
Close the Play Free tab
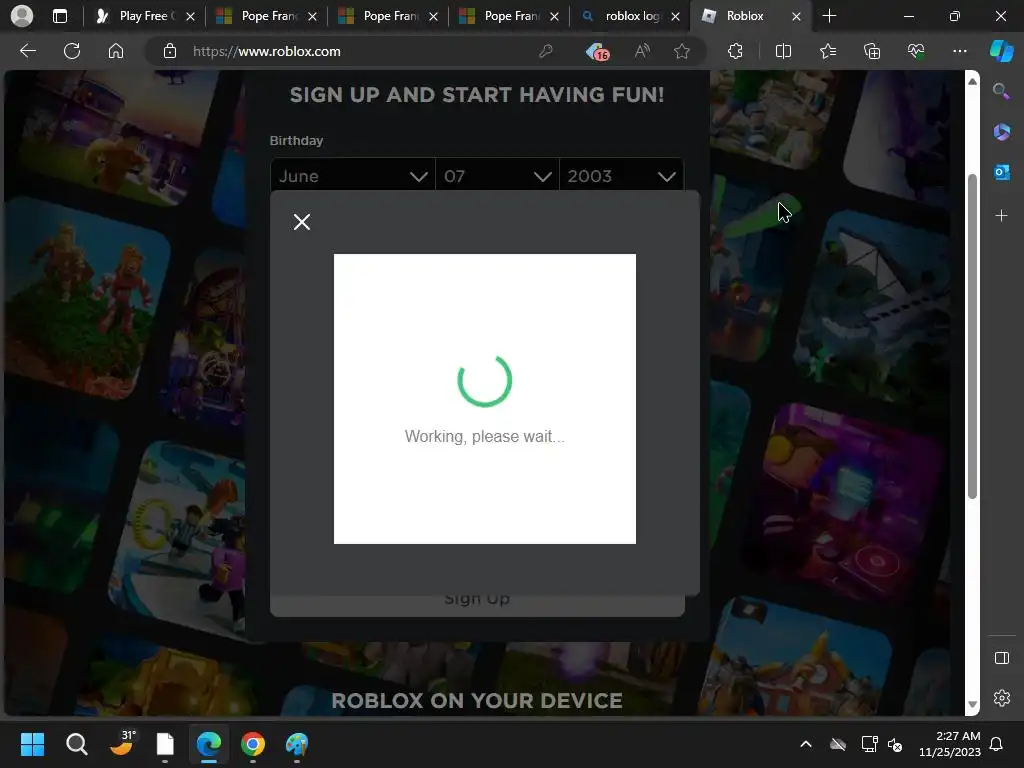[x=190, y=16]
